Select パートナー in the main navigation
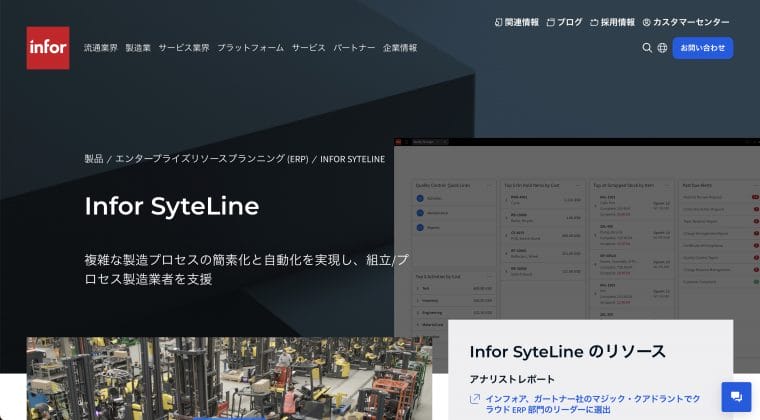Image resolution: width=760 pixels, height=420 pixels. pos(354,47)
